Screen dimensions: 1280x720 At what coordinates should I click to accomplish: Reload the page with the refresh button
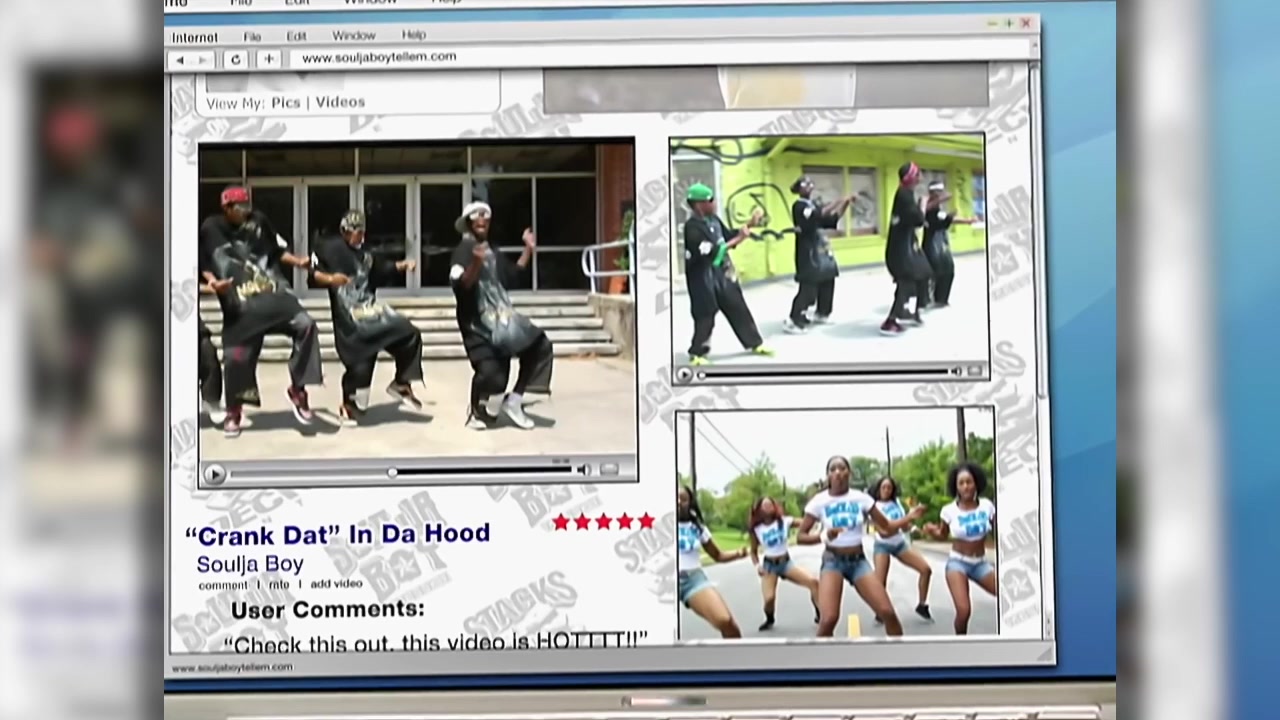(x=236, y=60)
